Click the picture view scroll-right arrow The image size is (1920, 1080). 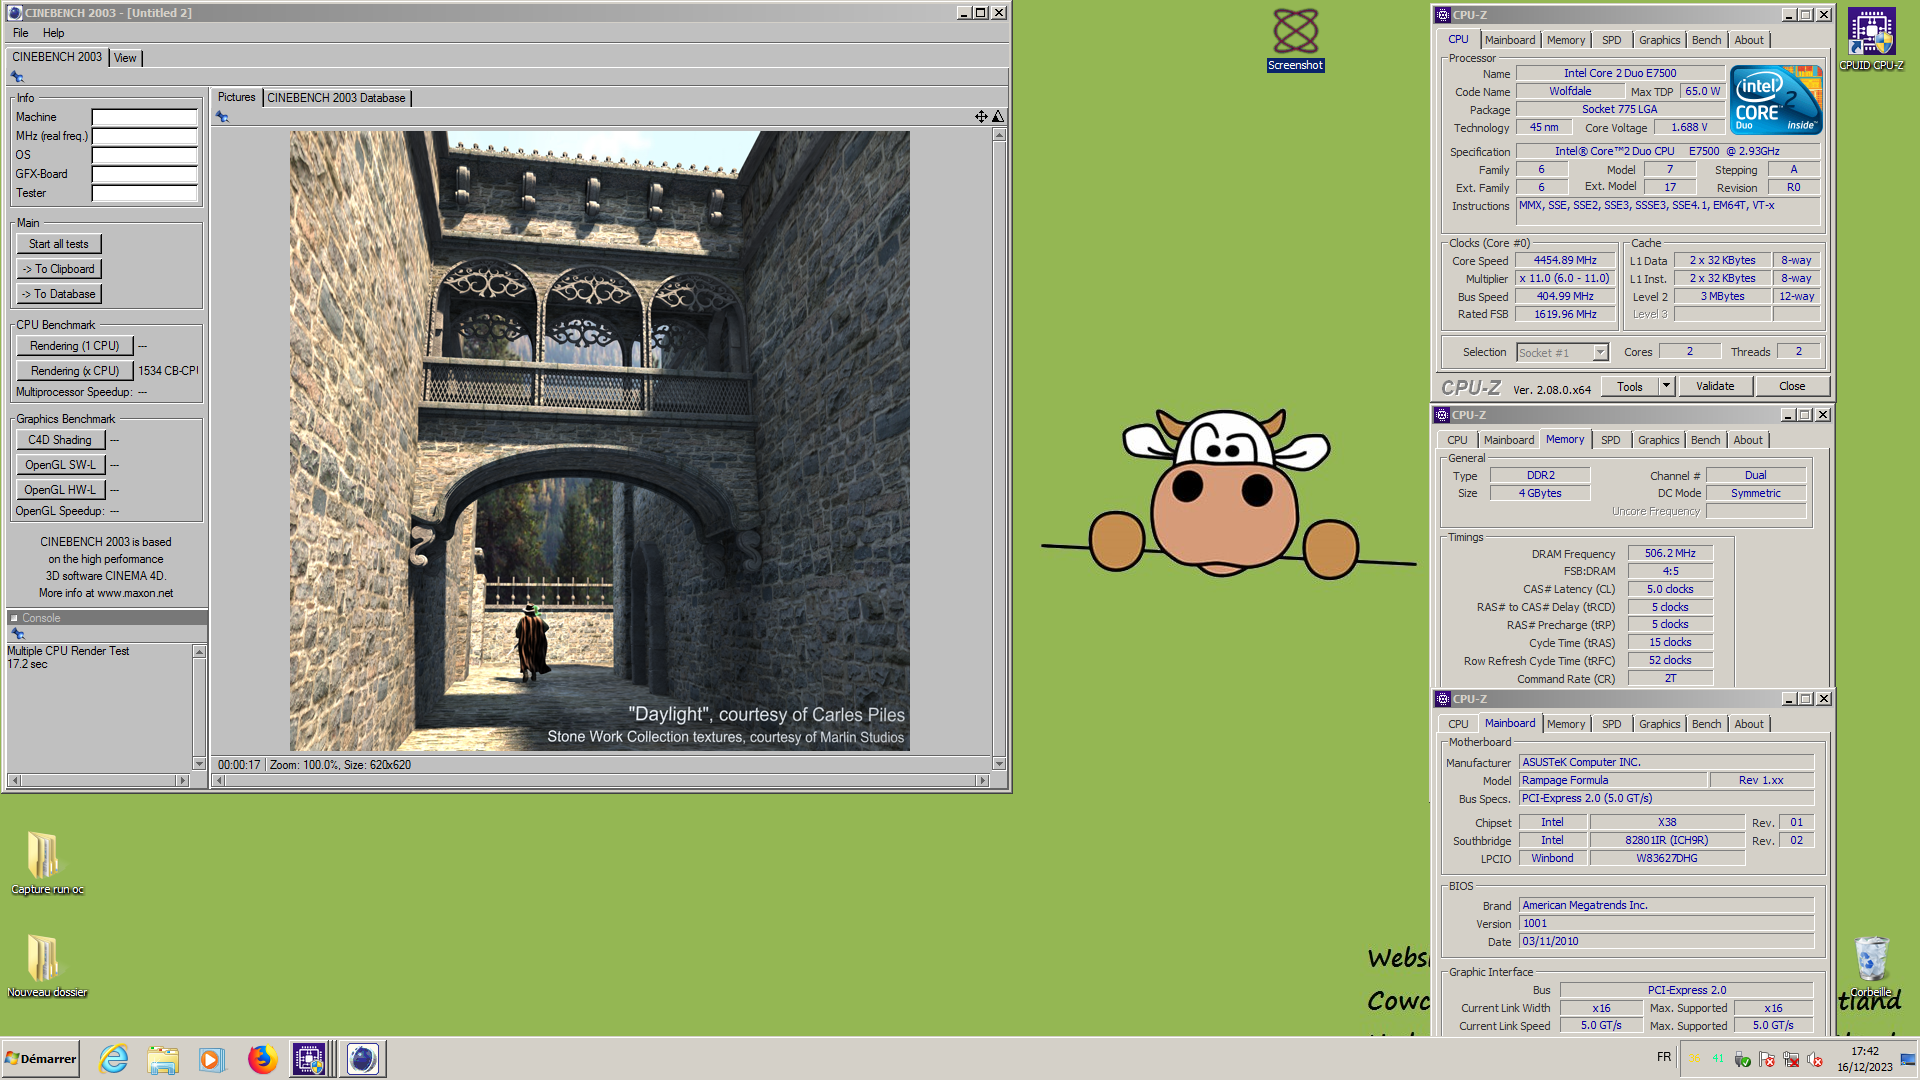[x=982, y=781]
